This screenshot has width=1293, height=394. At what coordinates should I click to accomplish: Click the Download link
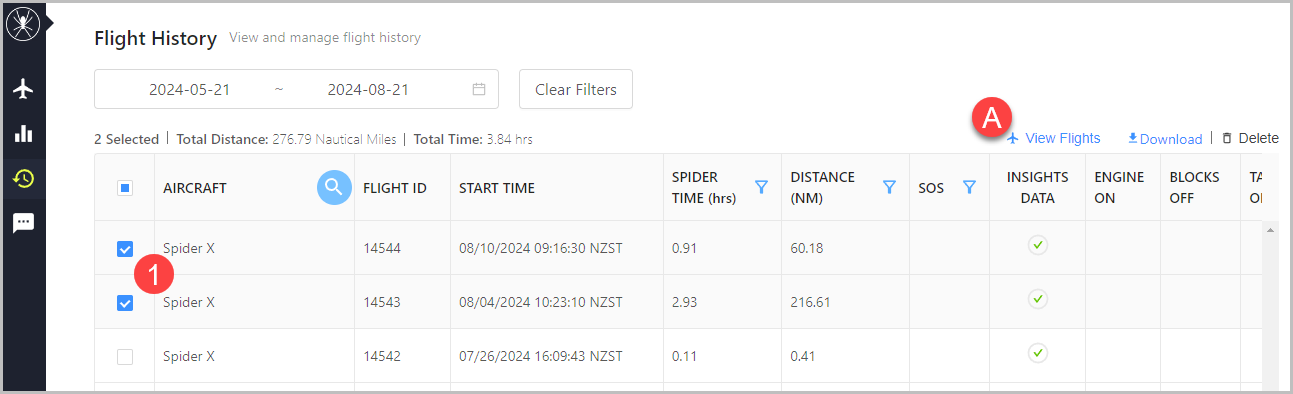pyautogui.click(x=1165, y=139)
